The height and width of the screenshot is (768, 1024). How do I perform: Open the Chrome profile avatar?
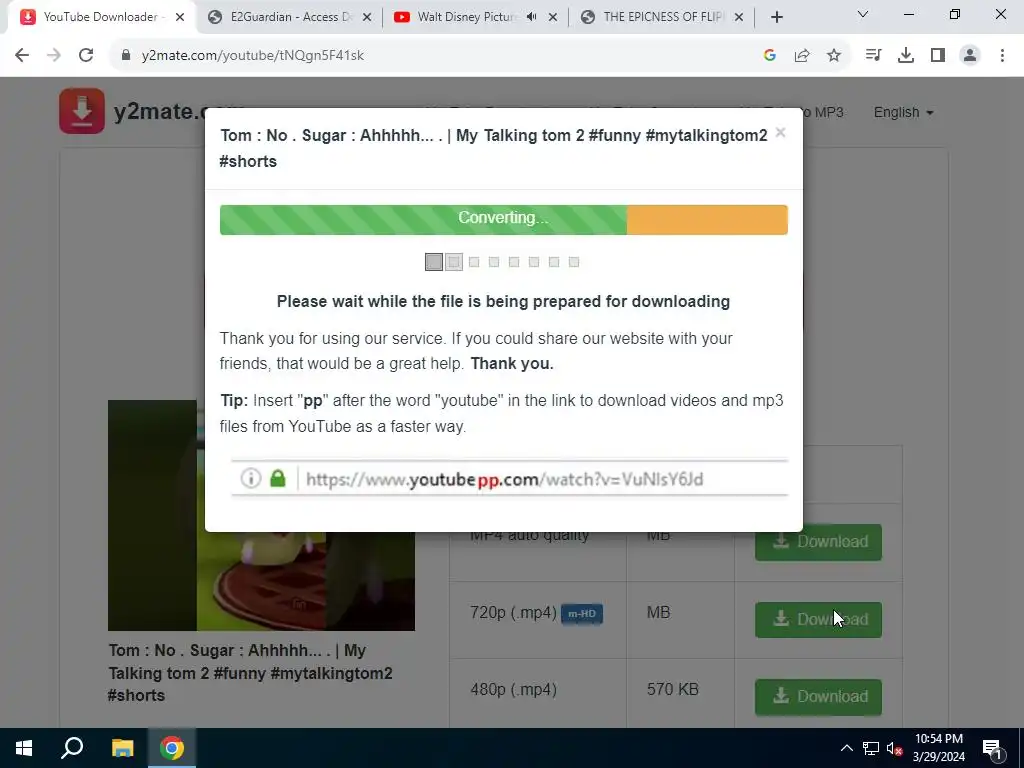(970, 56)
